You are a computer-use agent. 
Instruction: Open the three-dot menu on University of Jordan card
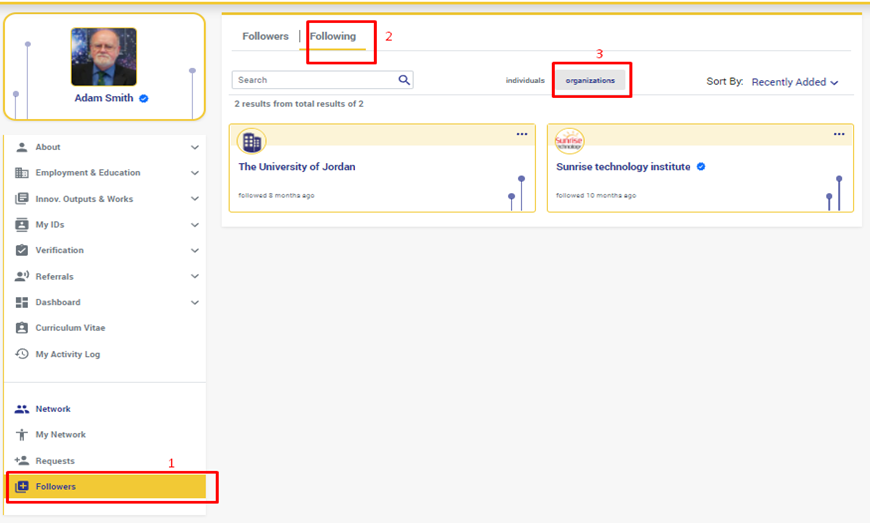coord(521,135)
